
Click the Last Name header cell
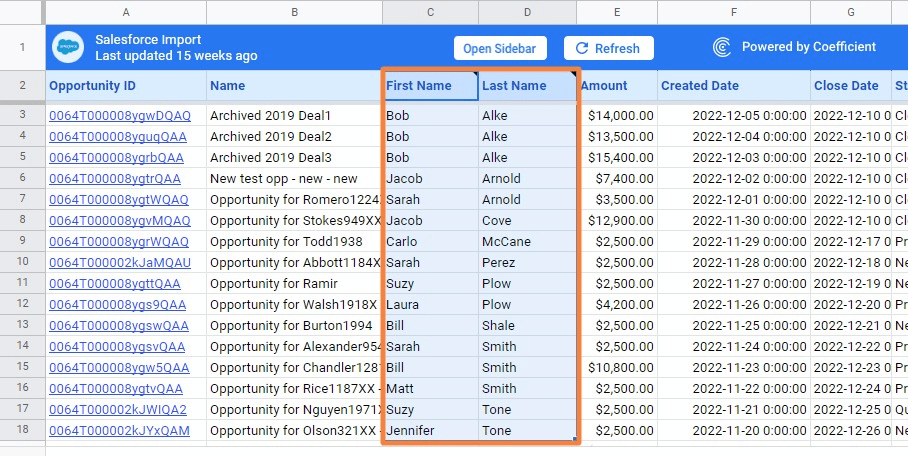[527, 85]
